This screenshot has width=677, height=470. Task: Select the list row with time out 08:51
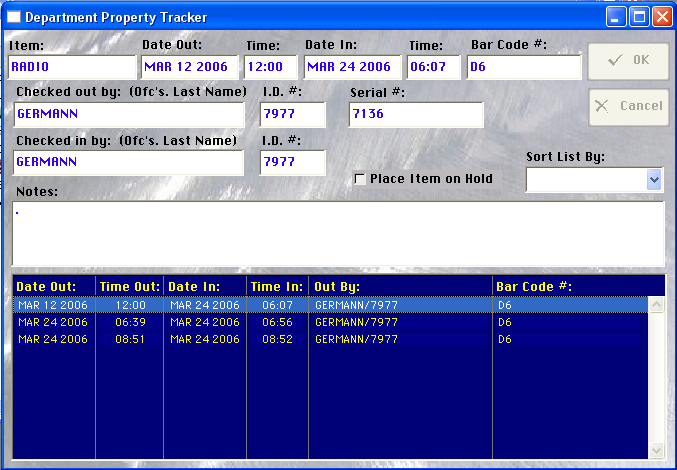tap(330, 339)
